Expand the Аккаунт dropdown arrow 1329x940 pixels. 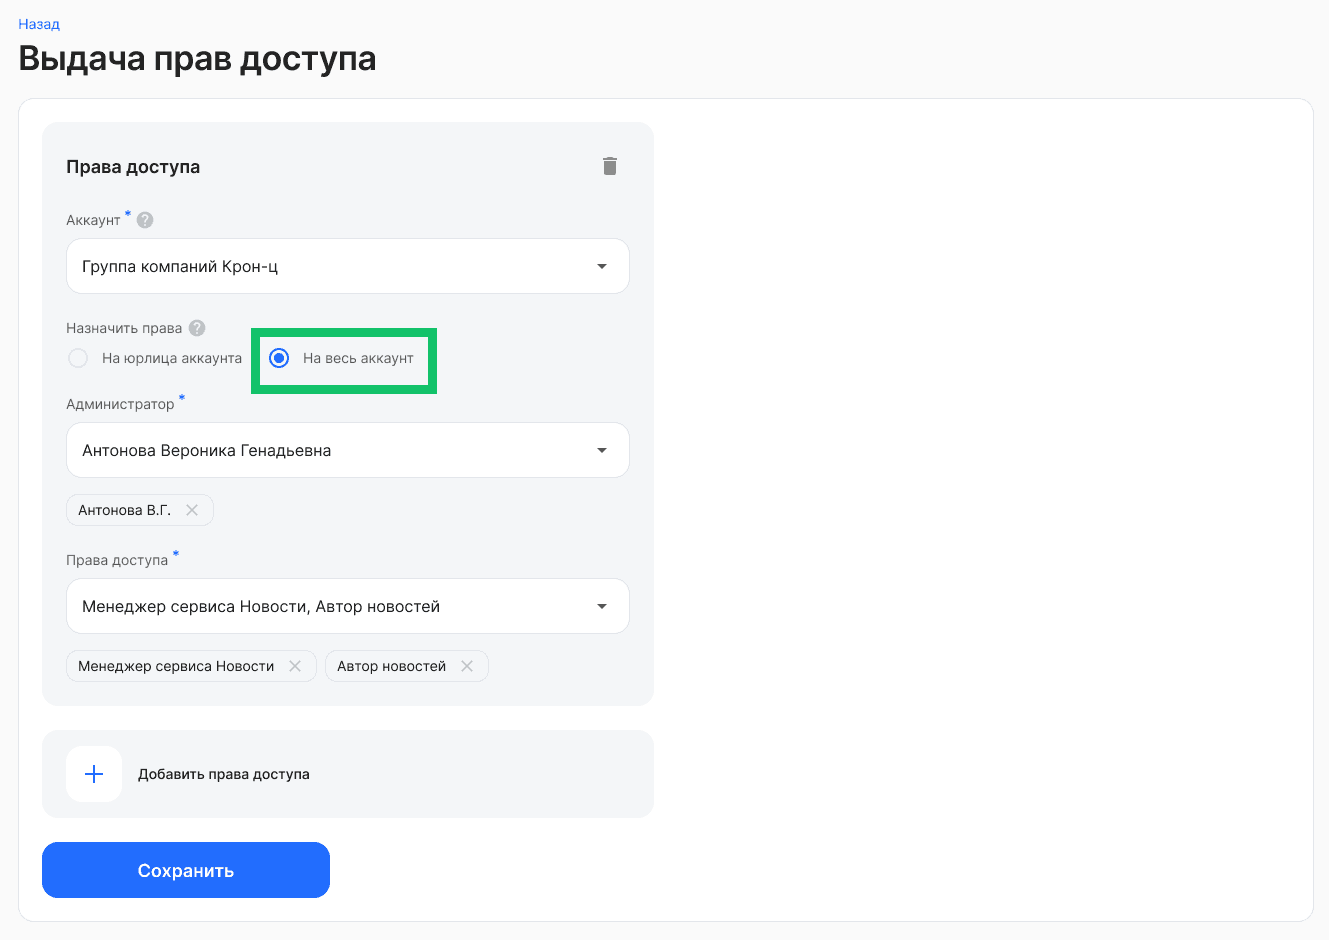coord(602,266)
